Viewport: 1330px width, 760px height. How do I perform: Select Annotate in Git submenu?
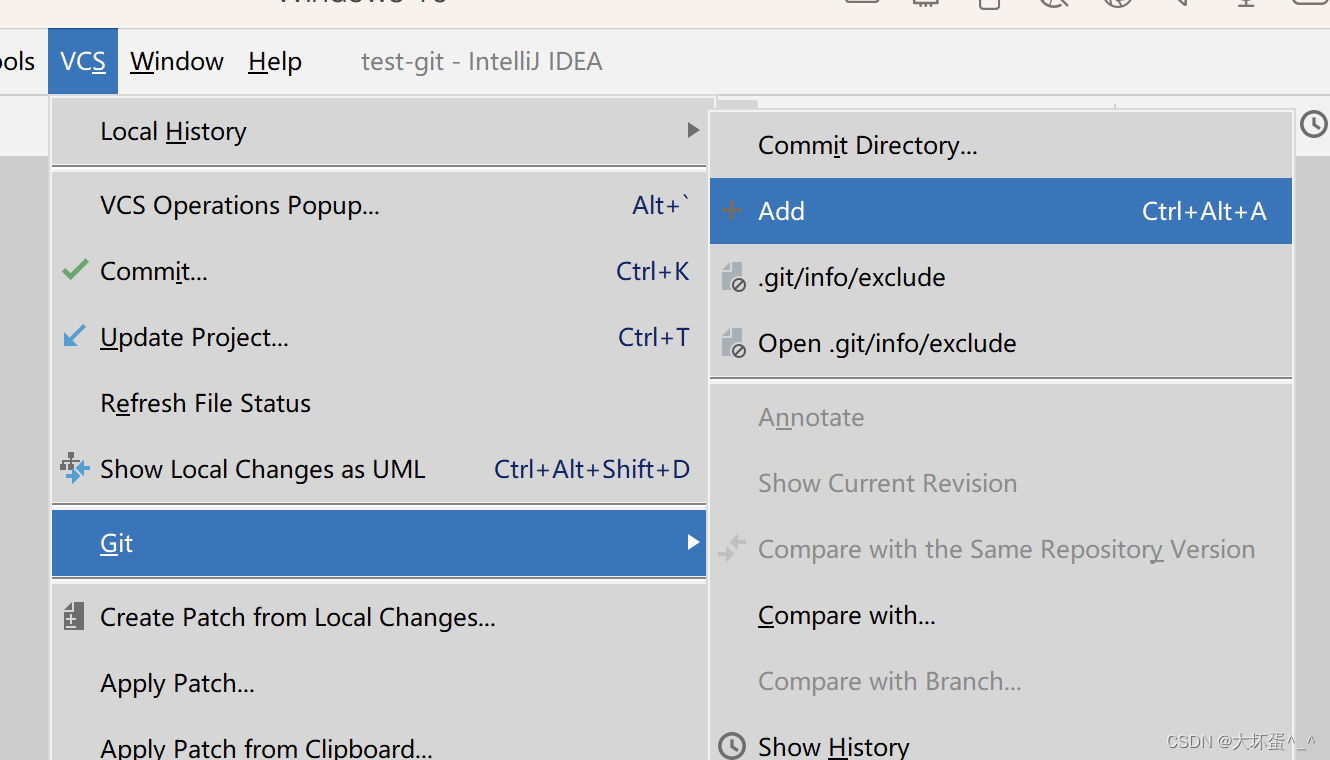point(1001,418)
